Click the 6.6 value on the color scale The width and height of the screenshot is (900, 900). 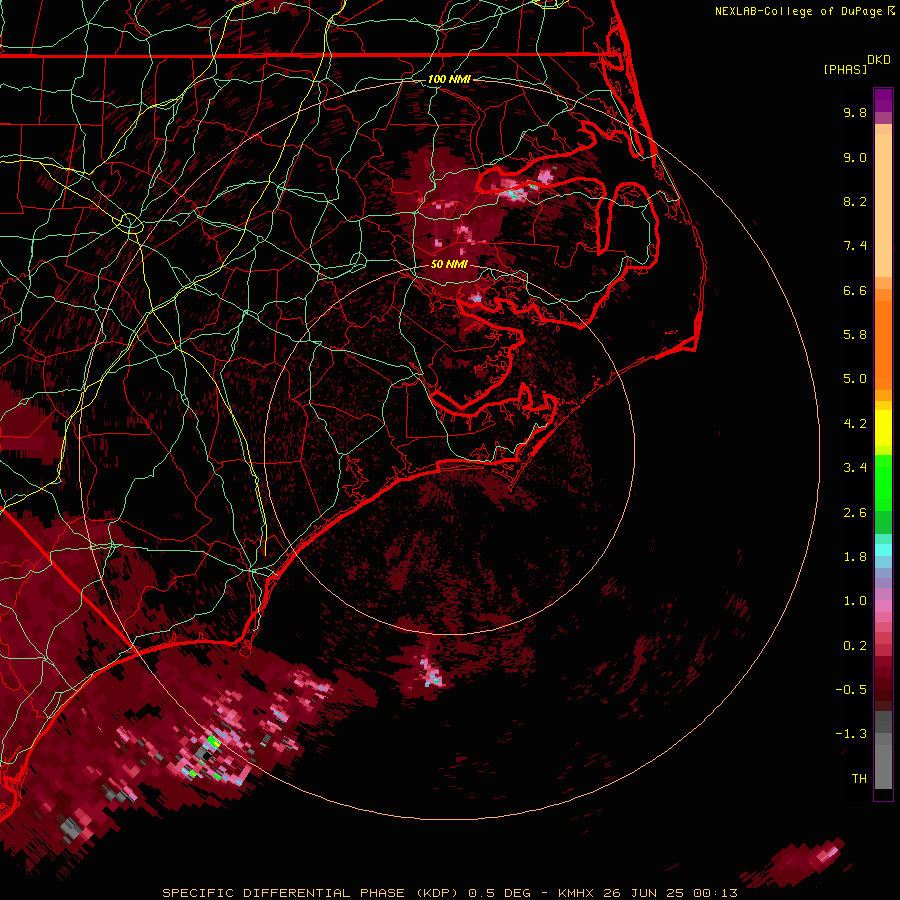855,290
